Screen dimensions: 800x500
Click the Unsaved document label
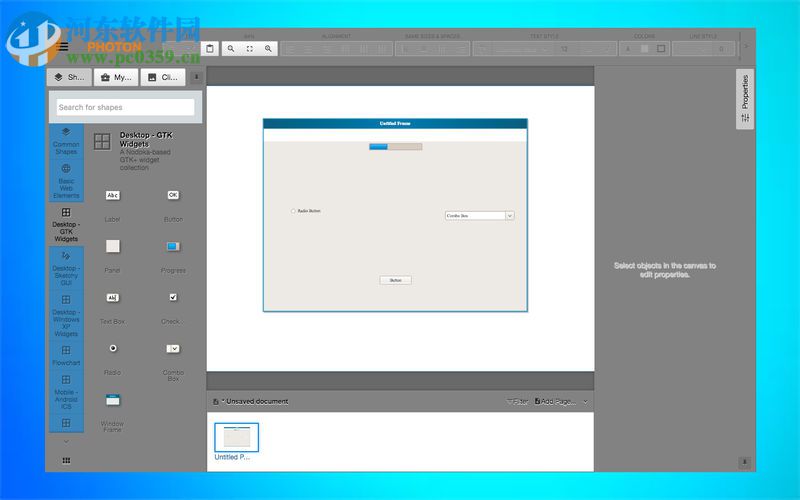[255, 402]
